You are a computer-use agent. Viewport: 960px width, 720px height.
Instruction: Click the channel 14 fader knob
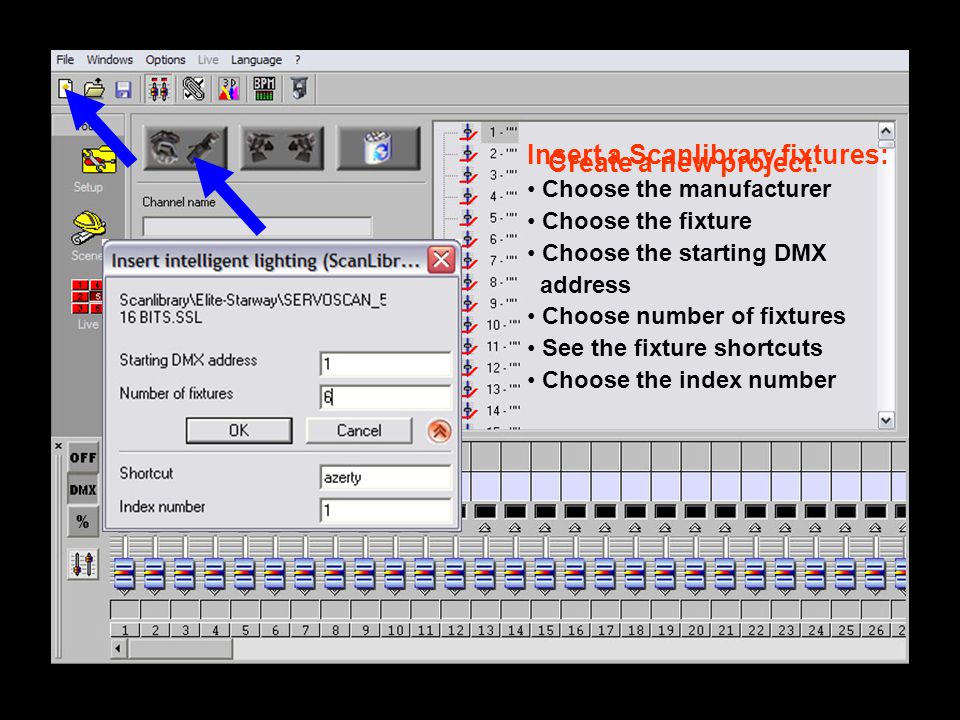tap(515, 574)
